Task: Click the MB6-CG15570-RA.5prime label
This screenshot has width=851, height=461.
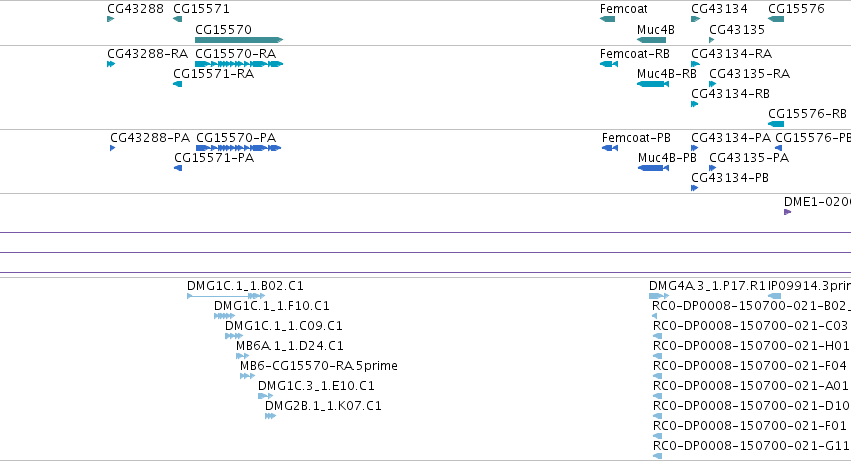Action: [319, 366]
